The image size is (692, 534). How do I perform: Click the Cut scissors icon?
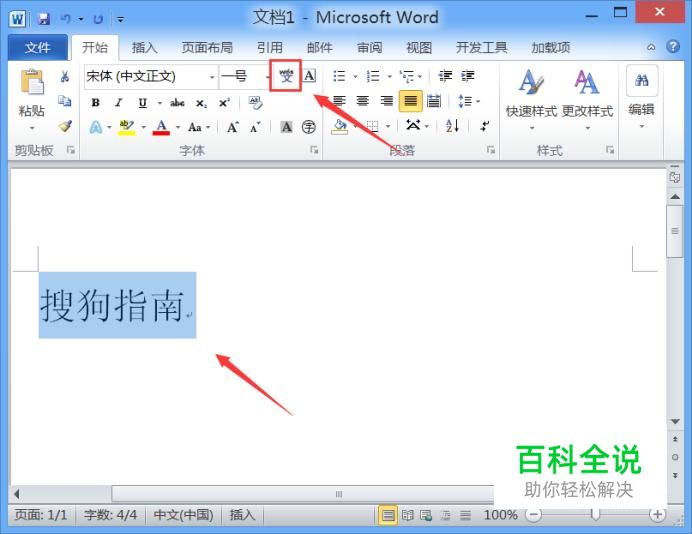[65, 76]
